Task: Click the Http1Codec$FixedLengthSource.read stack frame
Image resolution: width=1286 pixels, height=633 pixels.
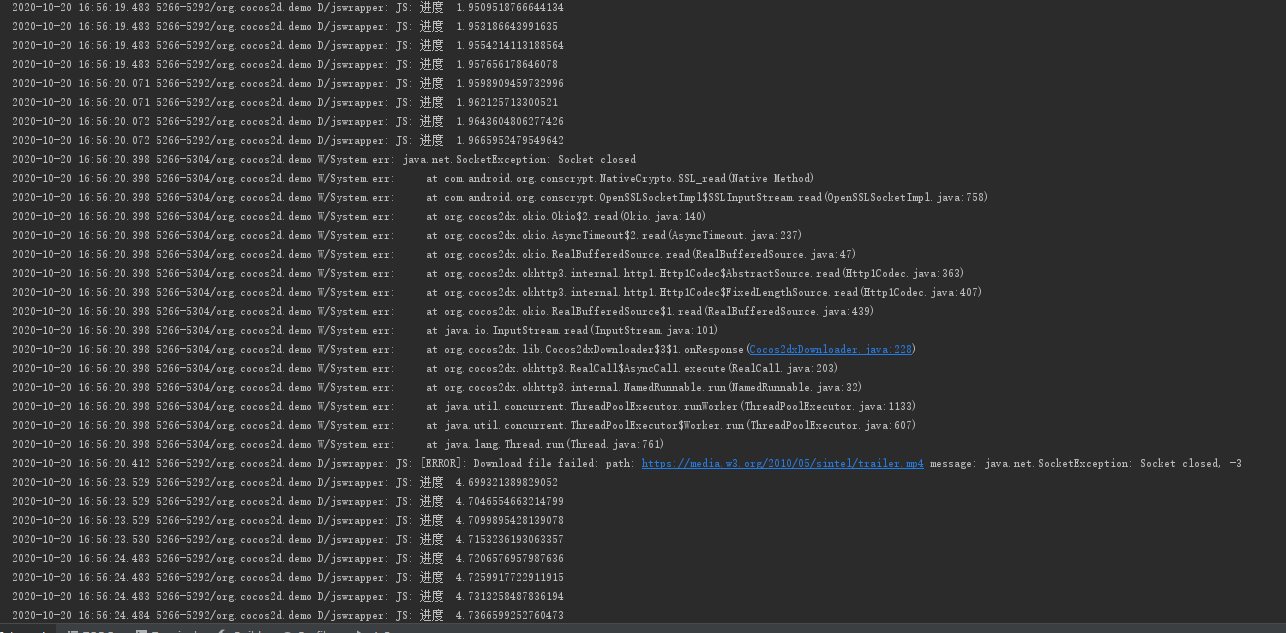Action: 704,293
